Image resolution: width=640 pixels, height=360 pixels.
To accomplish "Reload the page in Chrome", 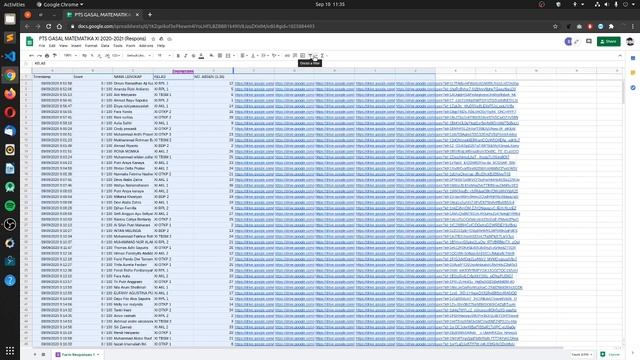I will (49, 26).
